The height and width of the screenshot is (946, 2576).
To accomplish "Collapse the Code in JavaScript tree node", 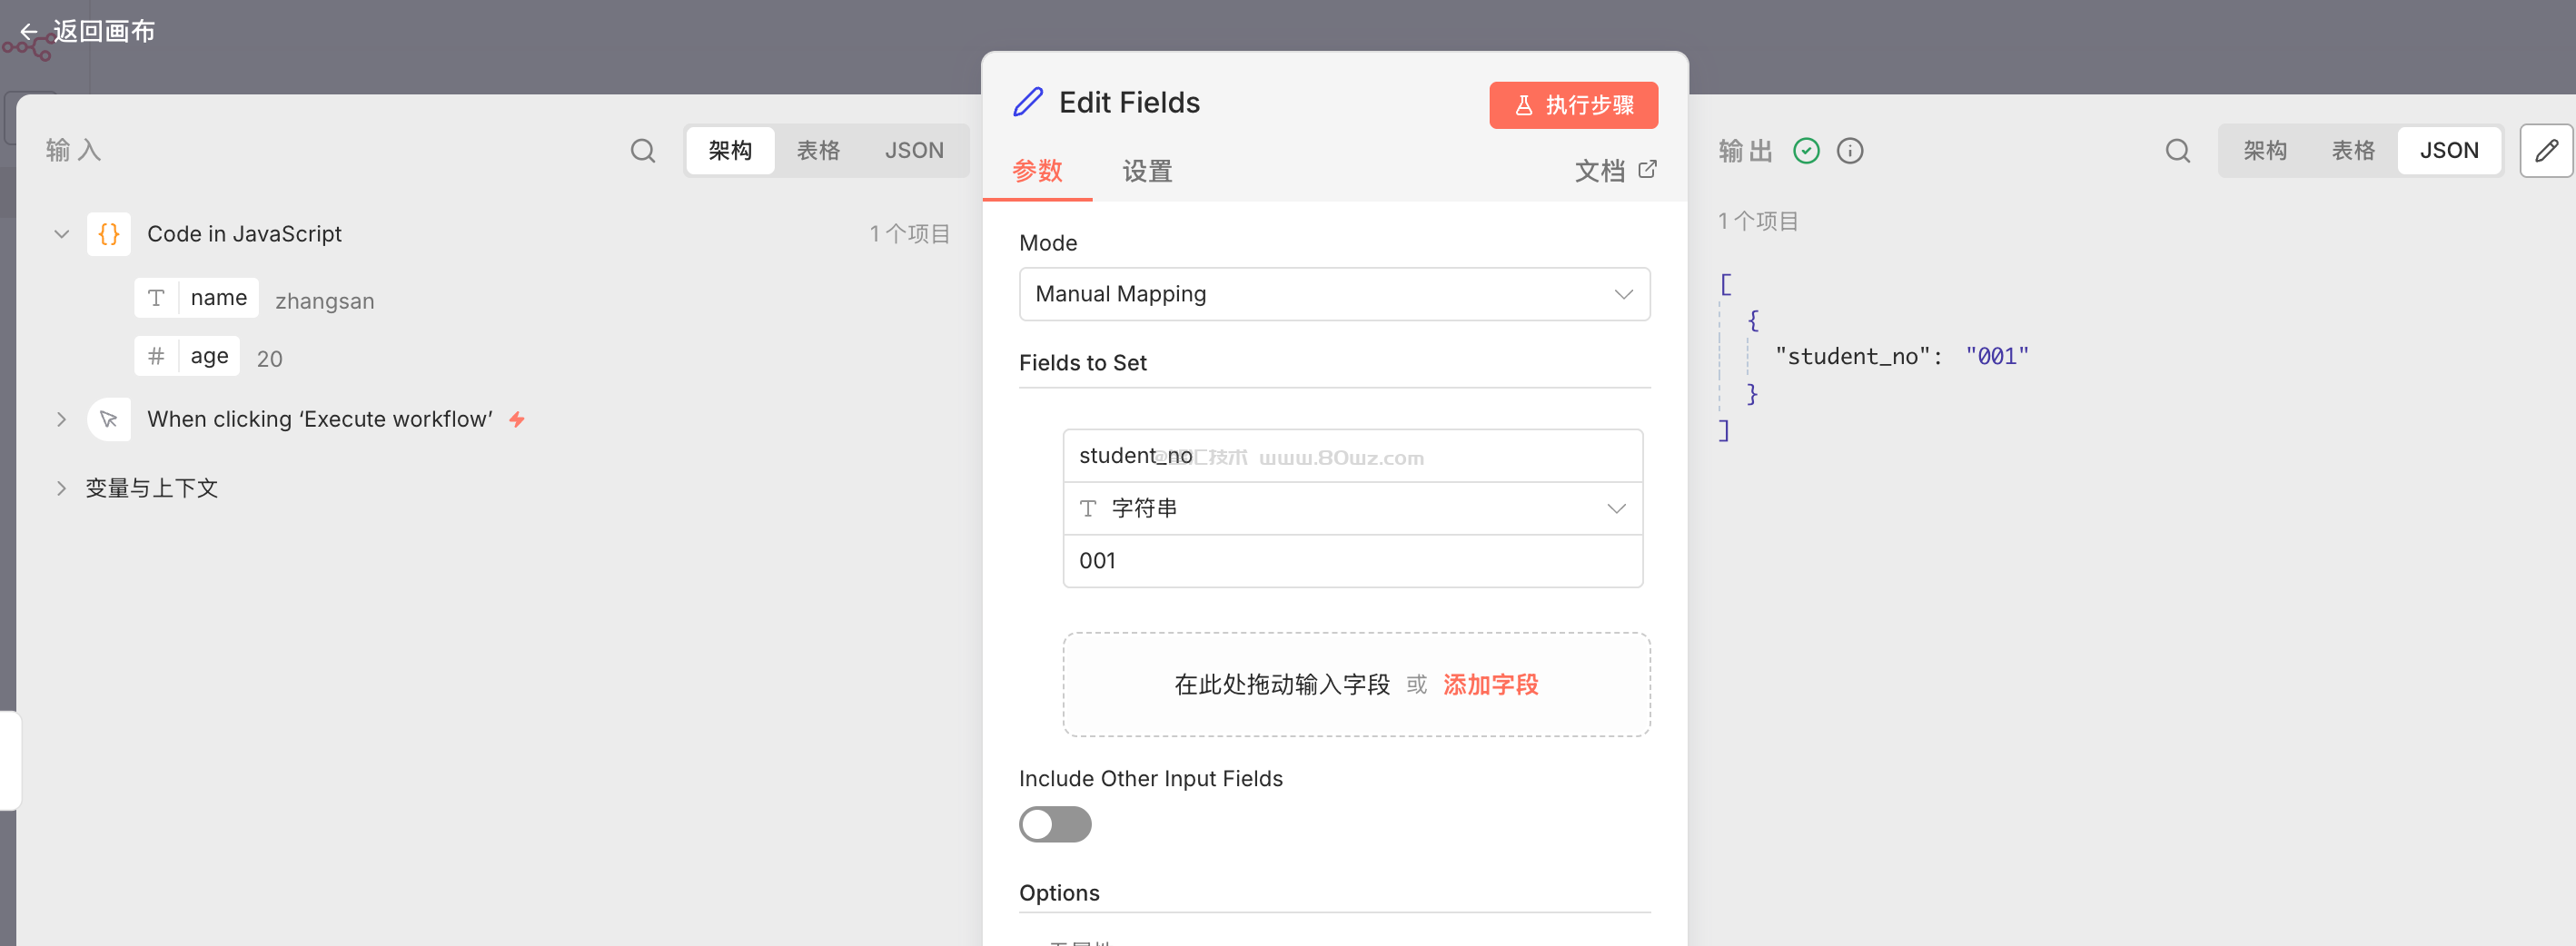I will [x=61, y=234].
